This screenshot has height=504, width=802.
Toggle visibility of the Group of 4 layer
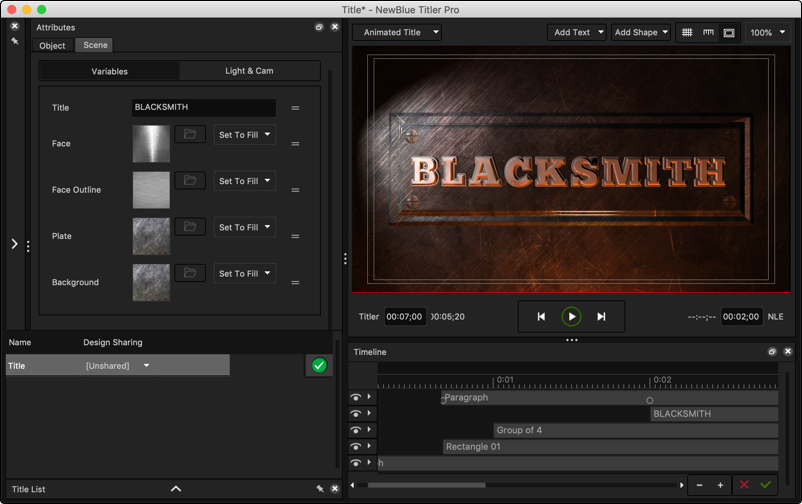pos(355,430)
